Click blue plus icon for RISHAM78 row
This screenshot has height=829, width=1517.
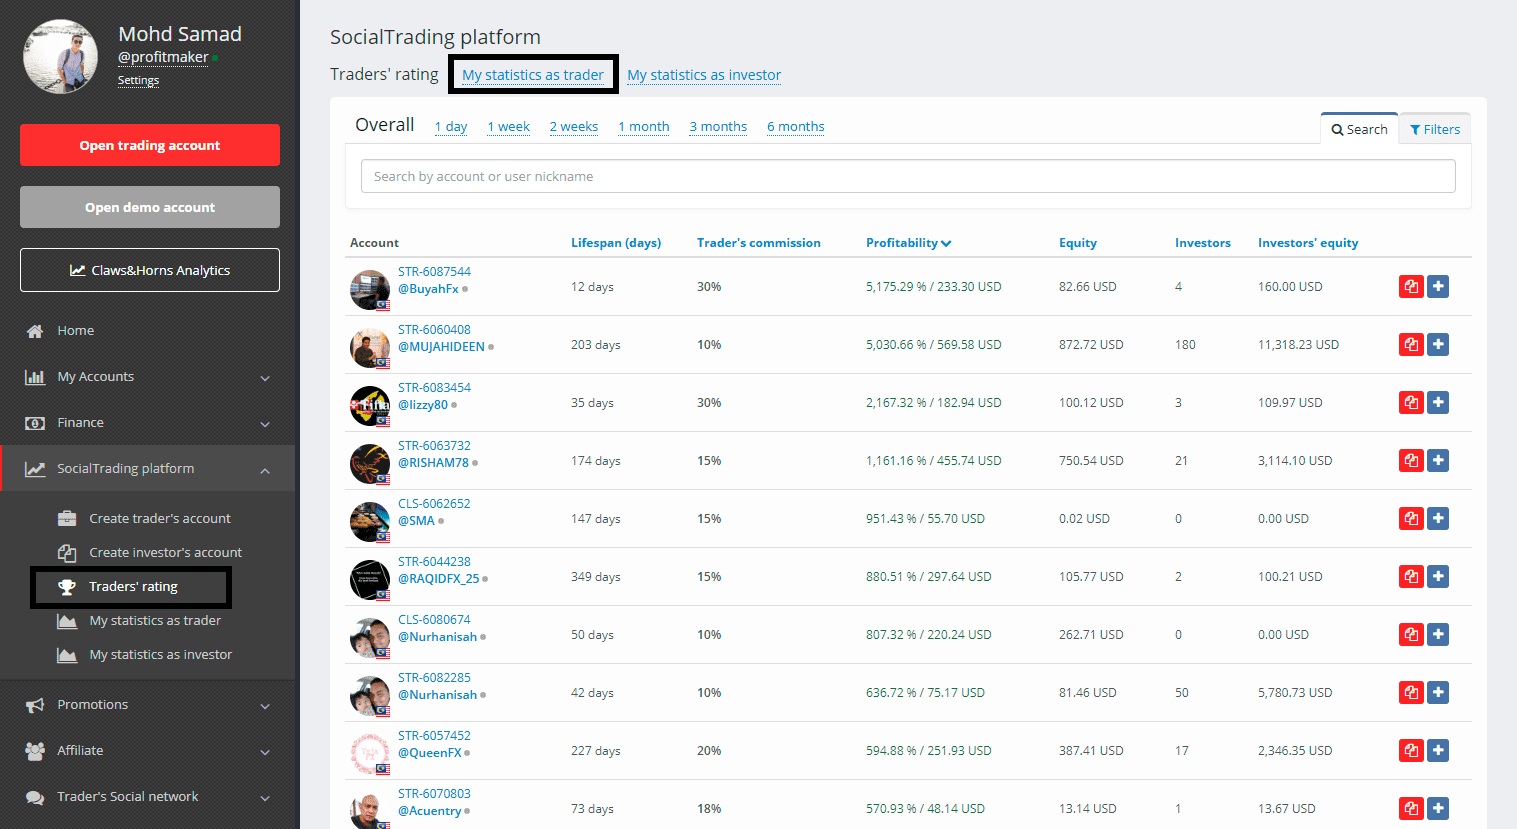click(1438, 461)
